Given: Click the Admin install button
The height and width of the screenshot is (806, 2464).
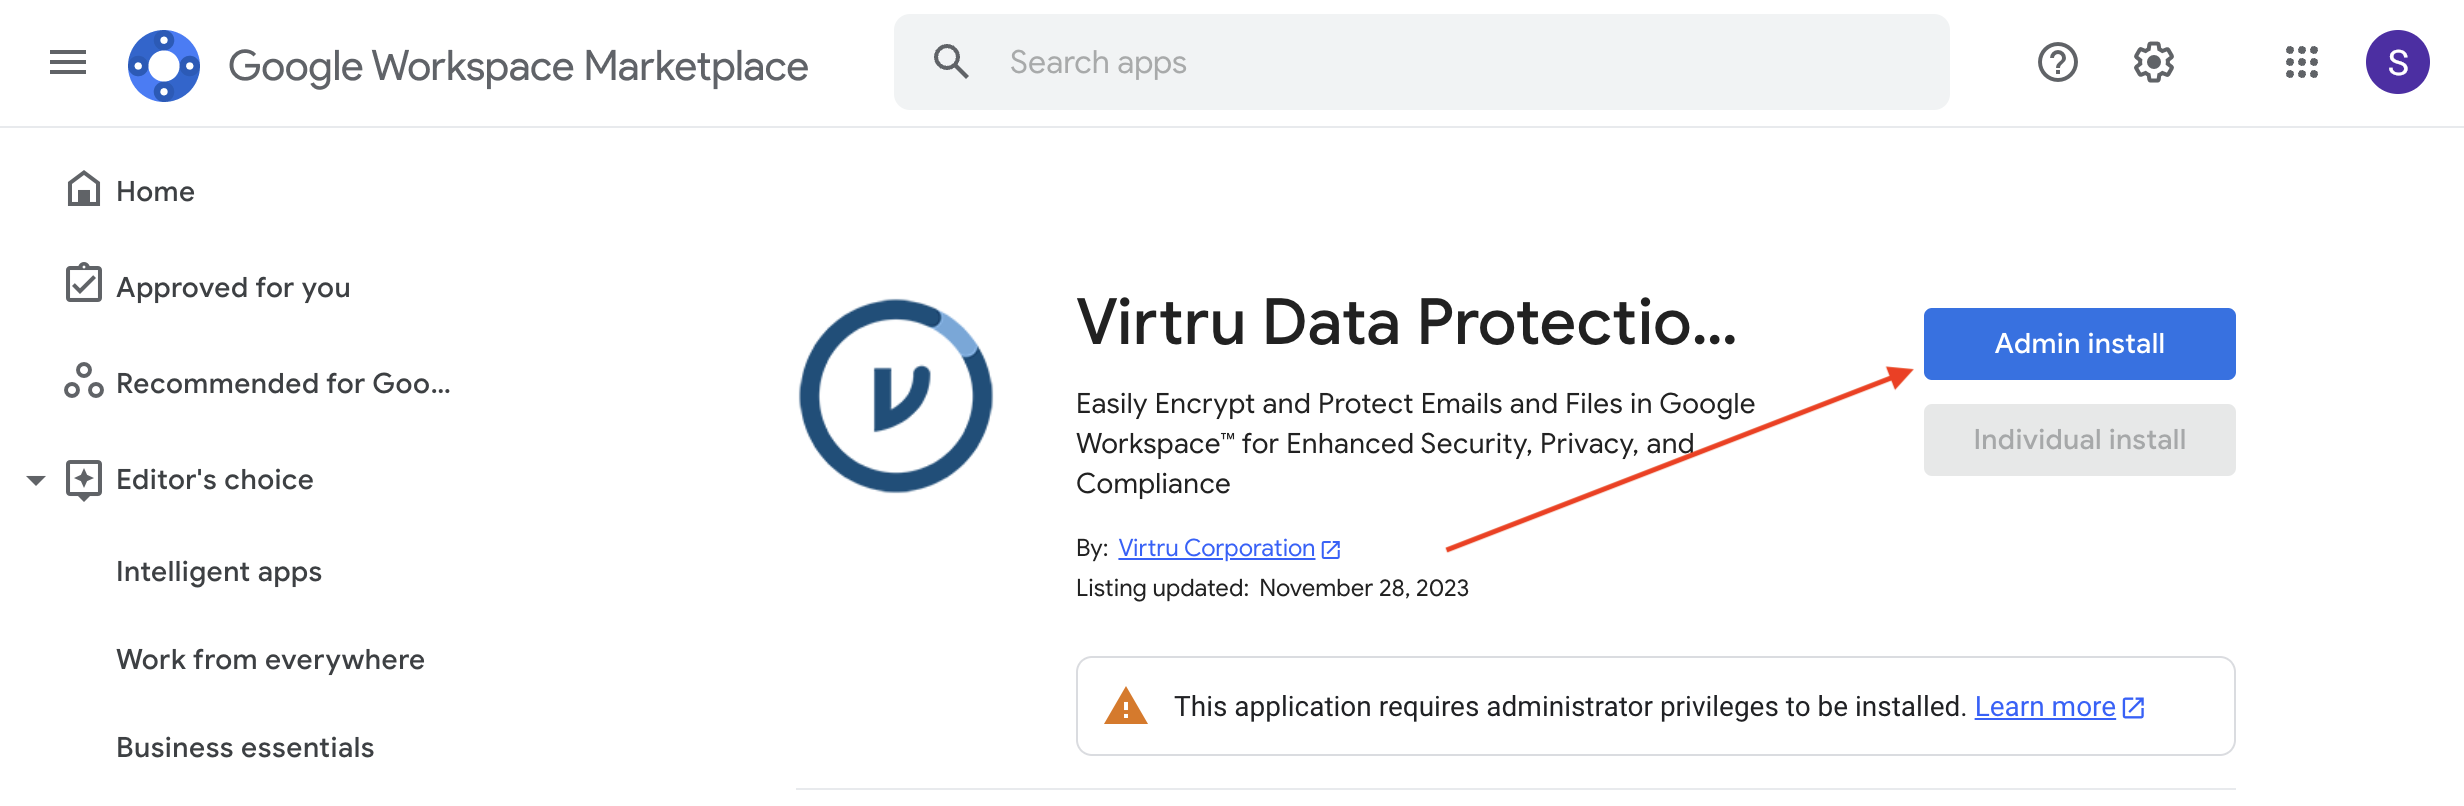Looking at the screenshot, I should pos(2078,343).
